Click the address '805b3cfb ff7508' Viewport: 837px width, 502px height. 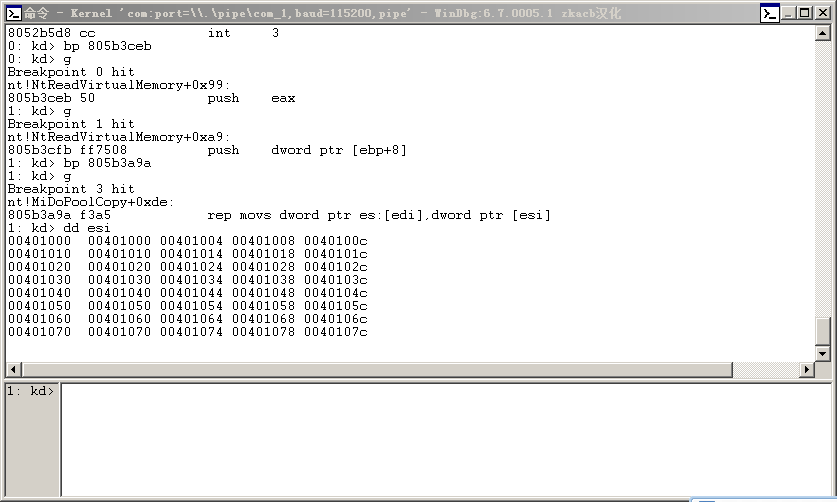click(x=67, y=150)
